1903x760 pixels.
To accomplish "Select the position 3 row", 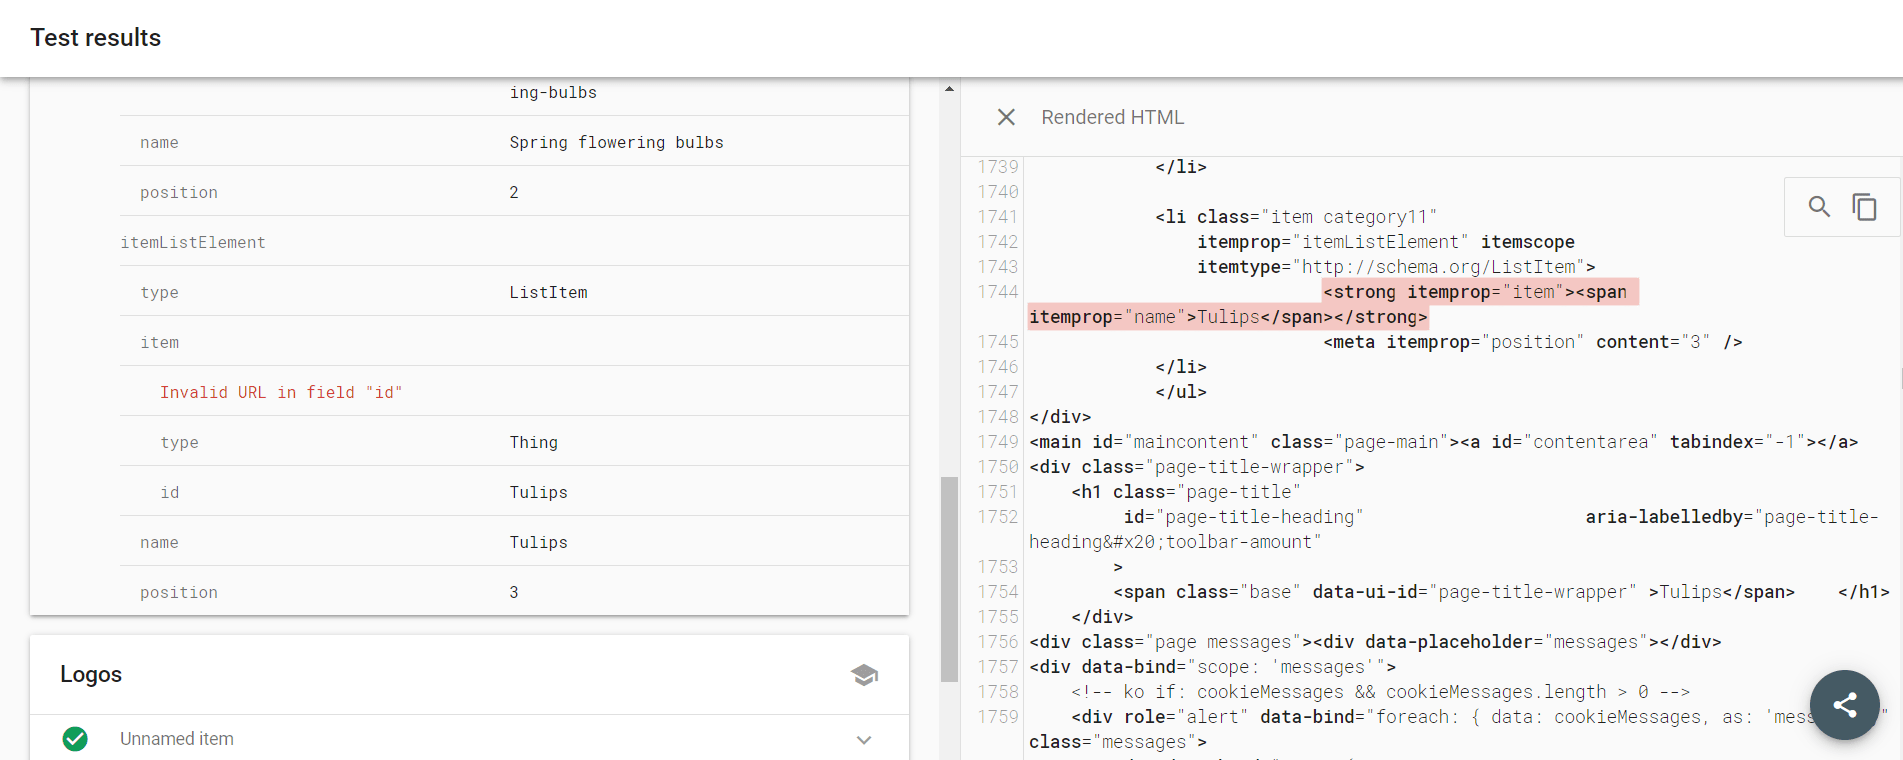I will (514, 593).
